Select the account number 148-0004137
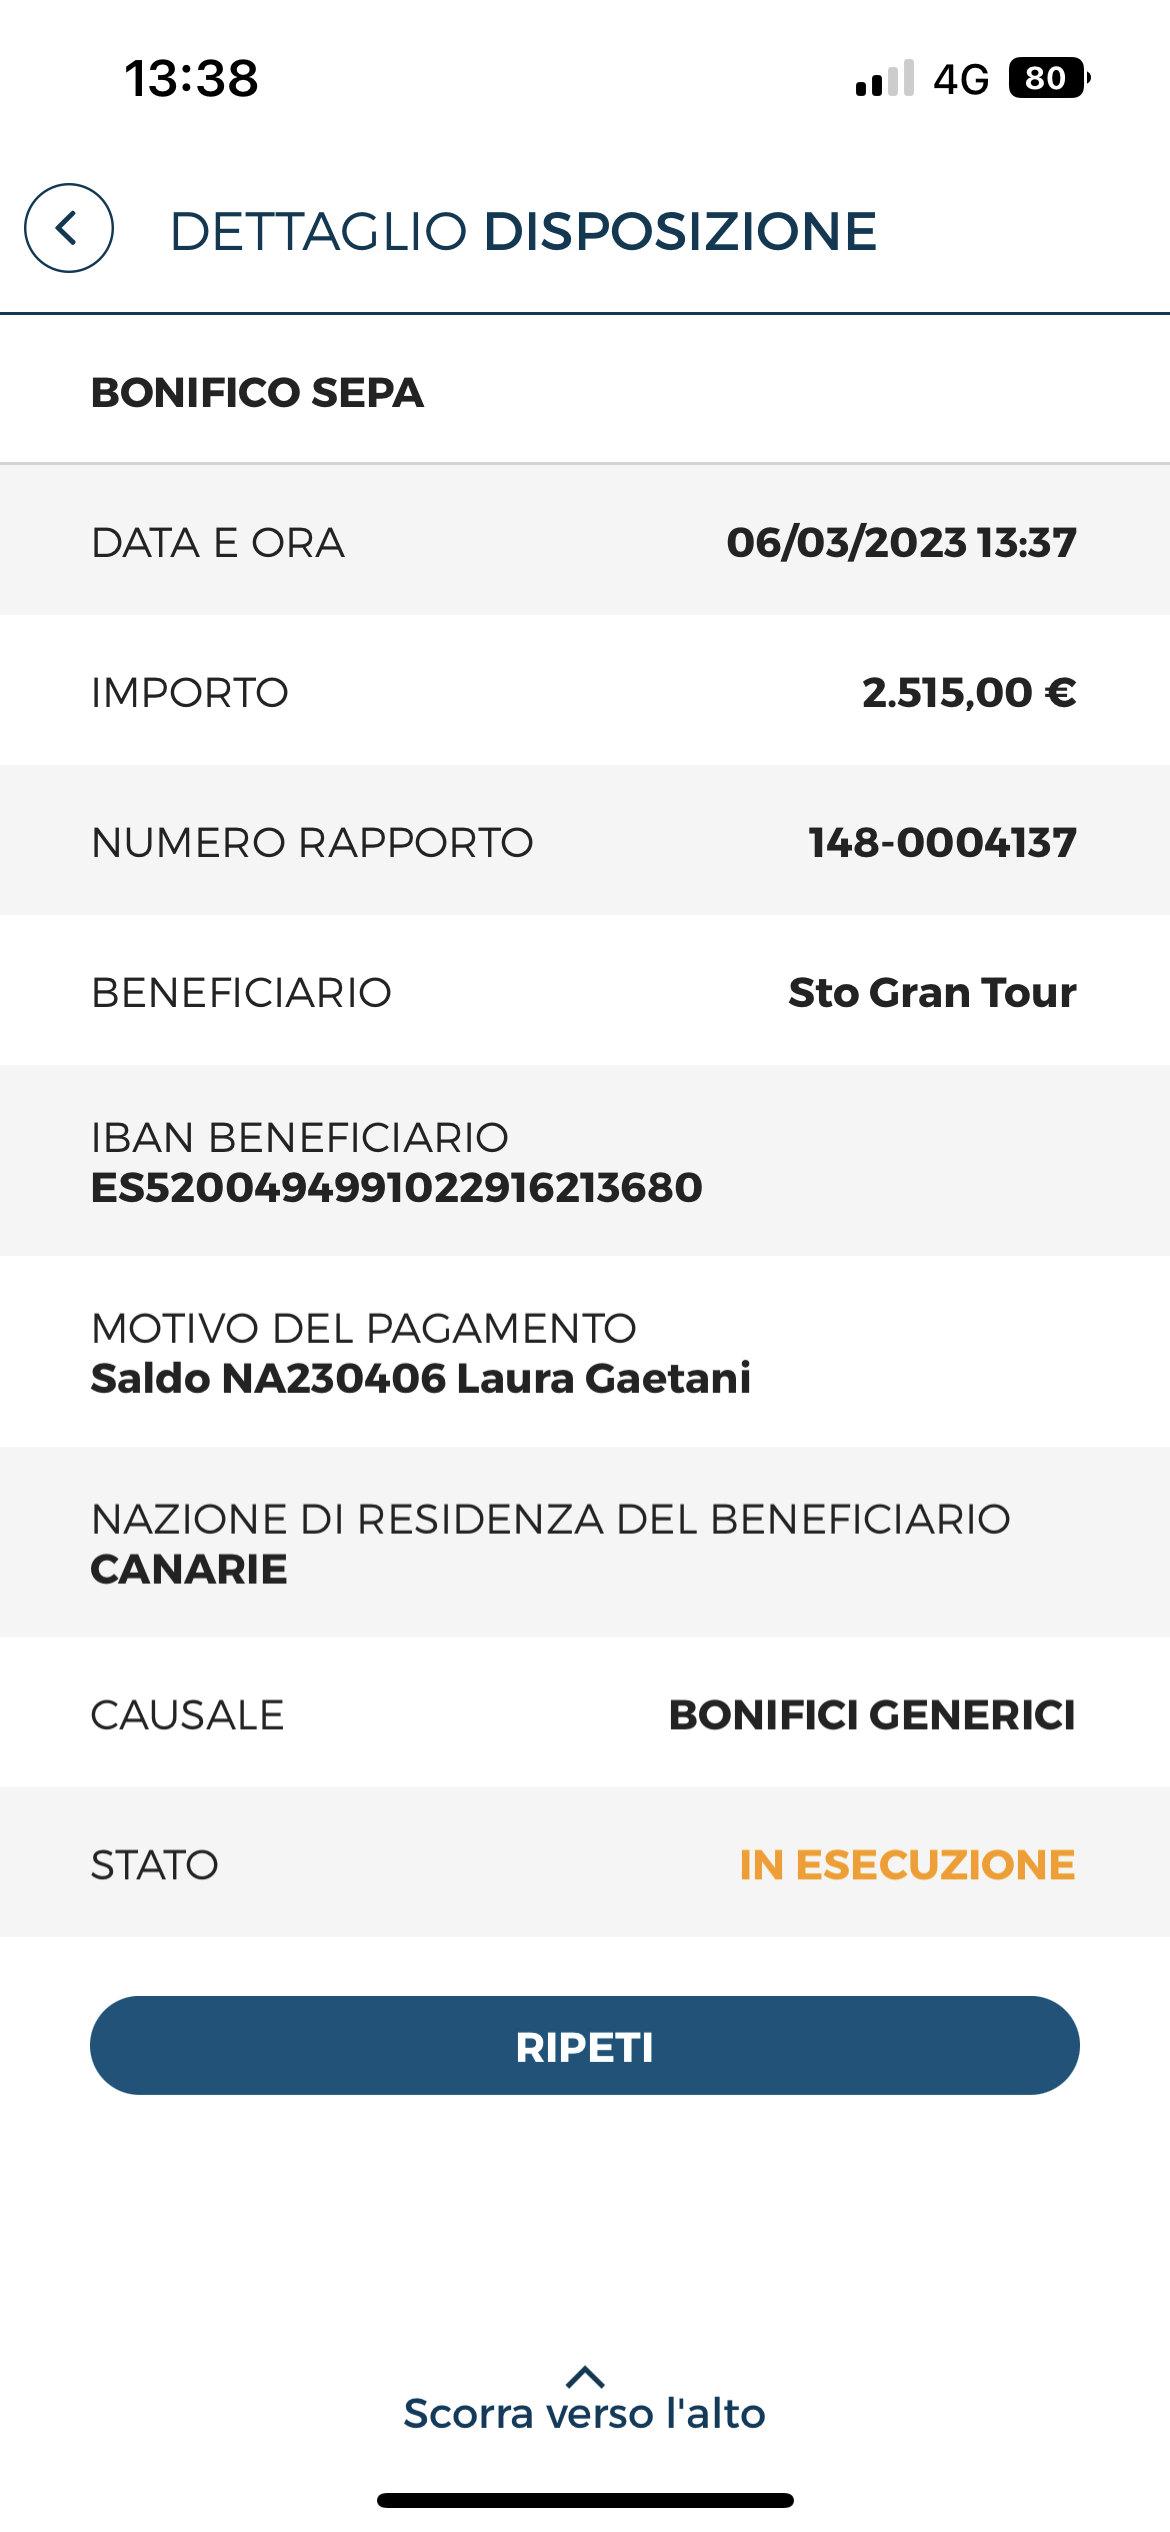The height and width of the screenshot is (2532, 1170). coord(942,842)
